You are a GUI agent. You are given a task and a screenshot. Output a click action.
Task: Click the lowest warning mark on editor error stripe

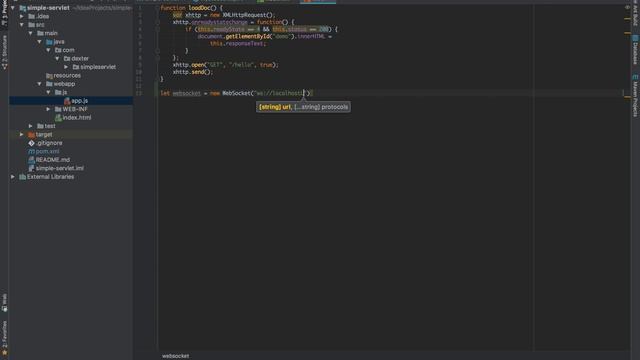(x=627, y=97)
